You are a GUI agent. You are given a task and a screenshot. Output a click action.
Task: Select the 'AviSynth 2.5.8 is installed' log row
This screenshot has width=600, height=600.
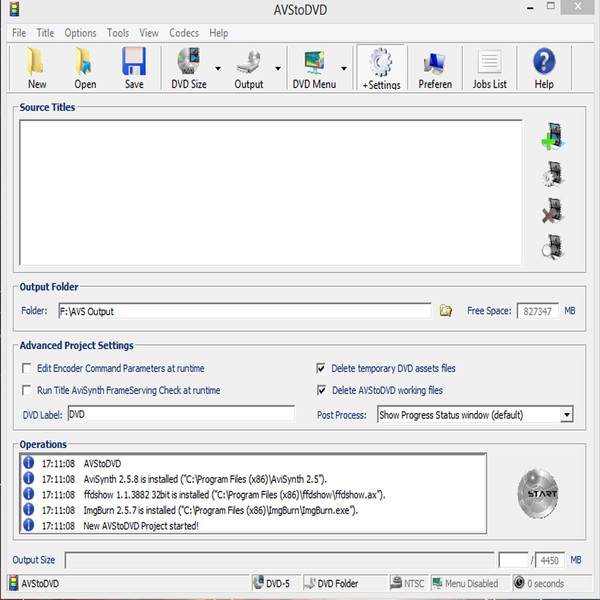[253, 479]
